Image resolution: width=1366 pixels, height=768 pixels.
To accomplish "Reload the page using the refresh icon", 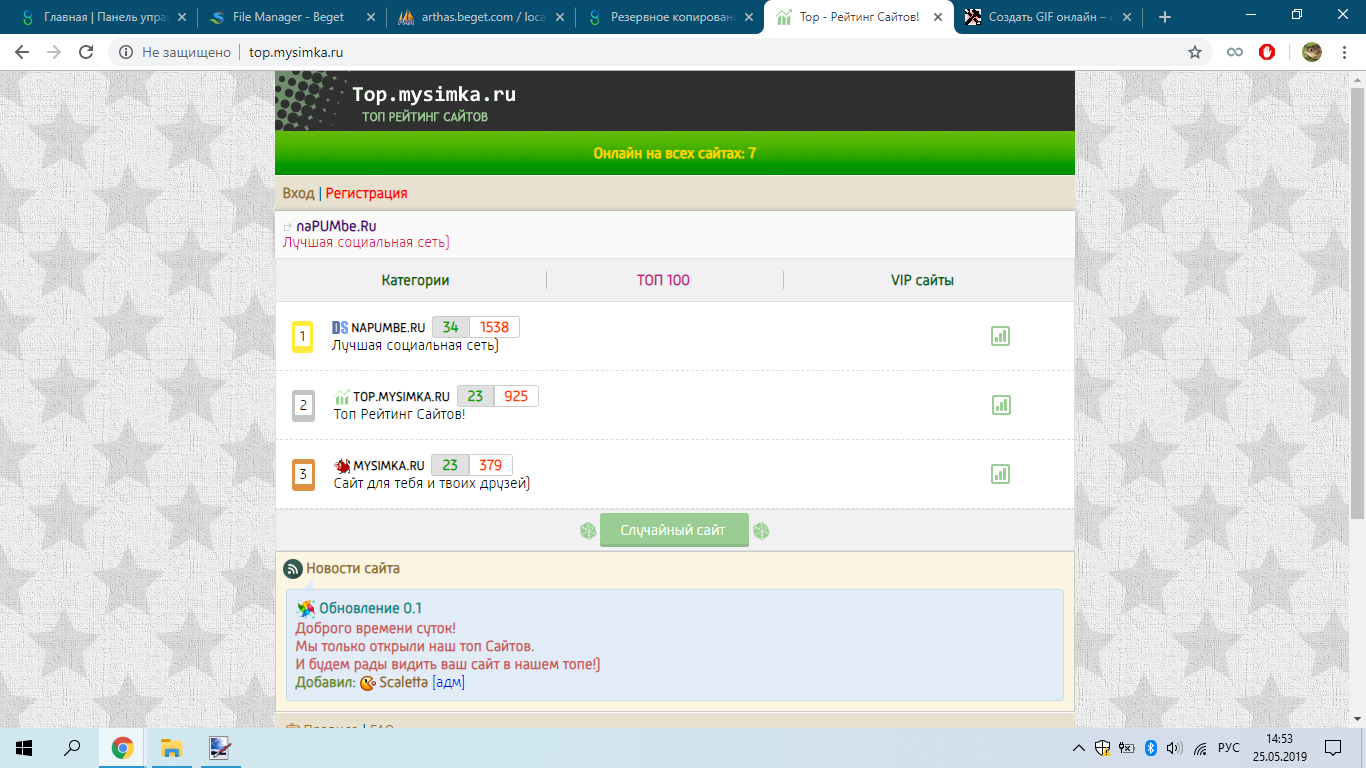I will pos(86,52).
